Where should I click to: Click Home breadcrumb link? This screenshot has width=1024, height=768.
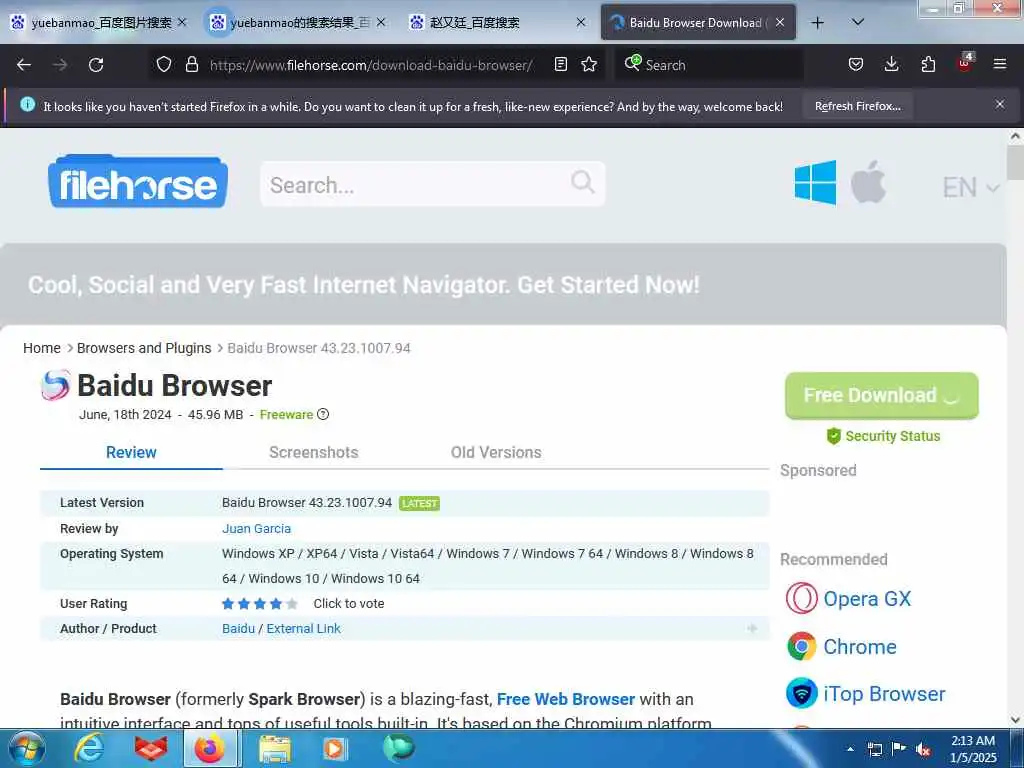pyautogui.click(x=42, y=348)
